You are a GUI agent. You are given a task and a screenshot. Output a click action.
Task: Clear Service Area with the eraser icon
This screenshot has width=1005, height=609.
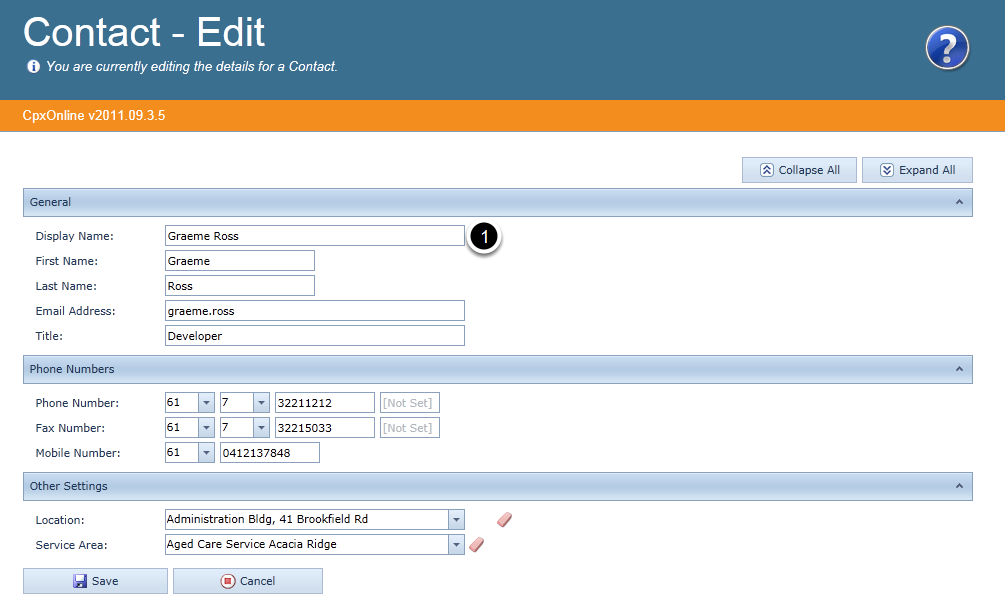coord(477,544)
